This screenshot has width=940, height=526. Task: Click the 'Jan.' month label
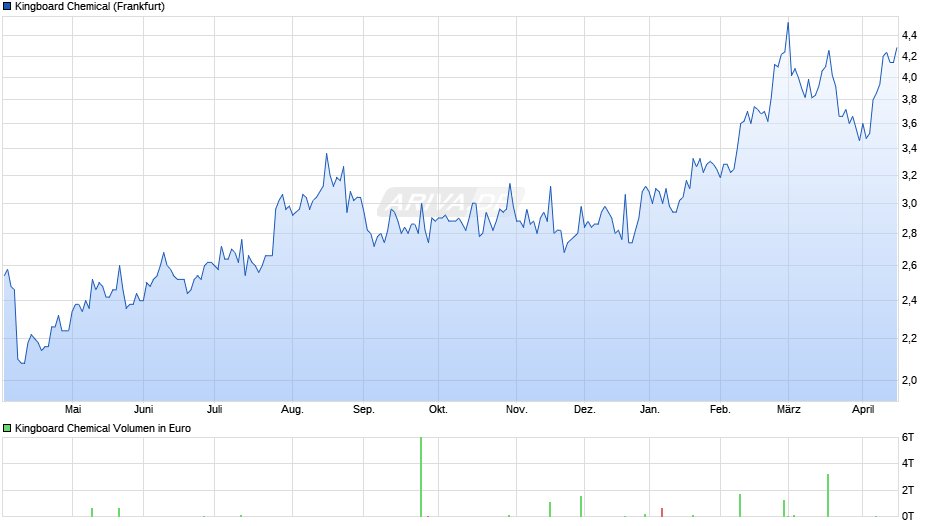click(x=649, y=410)
